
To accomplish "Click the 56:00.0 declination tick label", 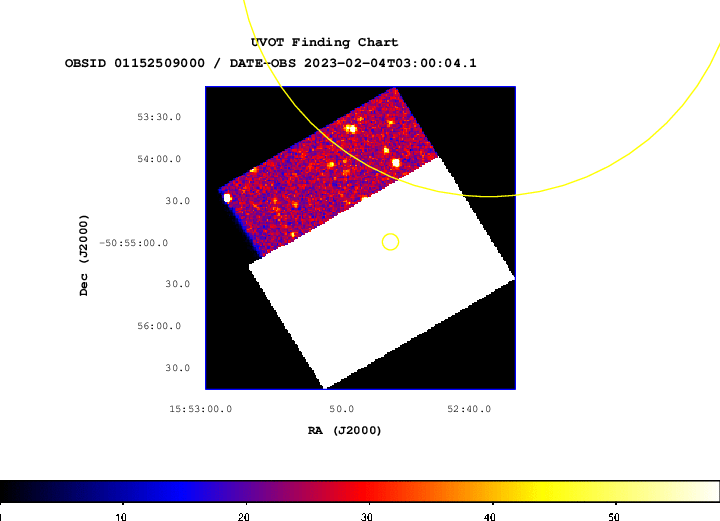I will (159, 326).
